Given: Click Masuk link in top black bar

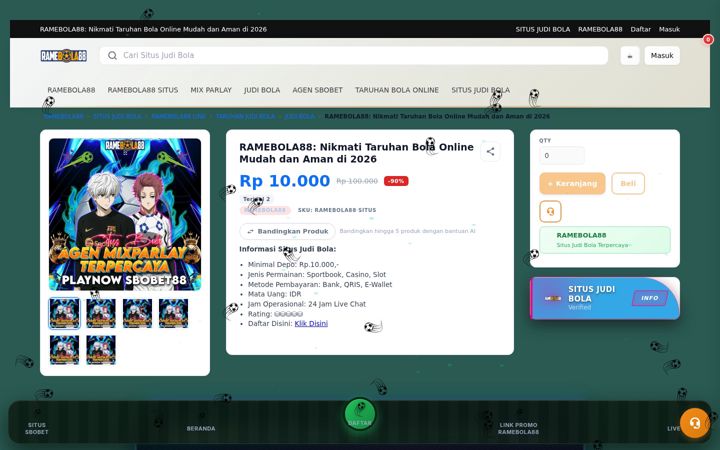Looking at the screenshot, I should tap(669, 29).
